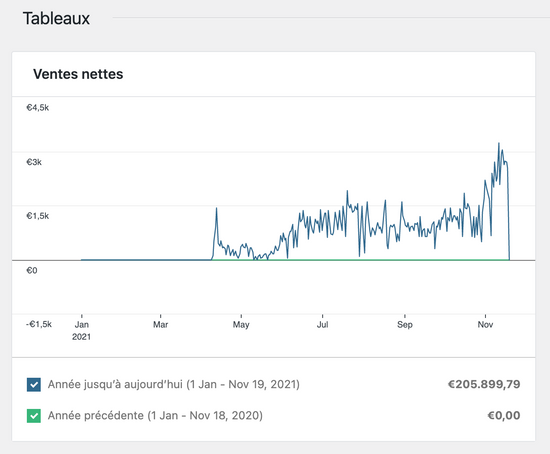
Task: Click the 'Jul' x-axis label
Action: 322,325
